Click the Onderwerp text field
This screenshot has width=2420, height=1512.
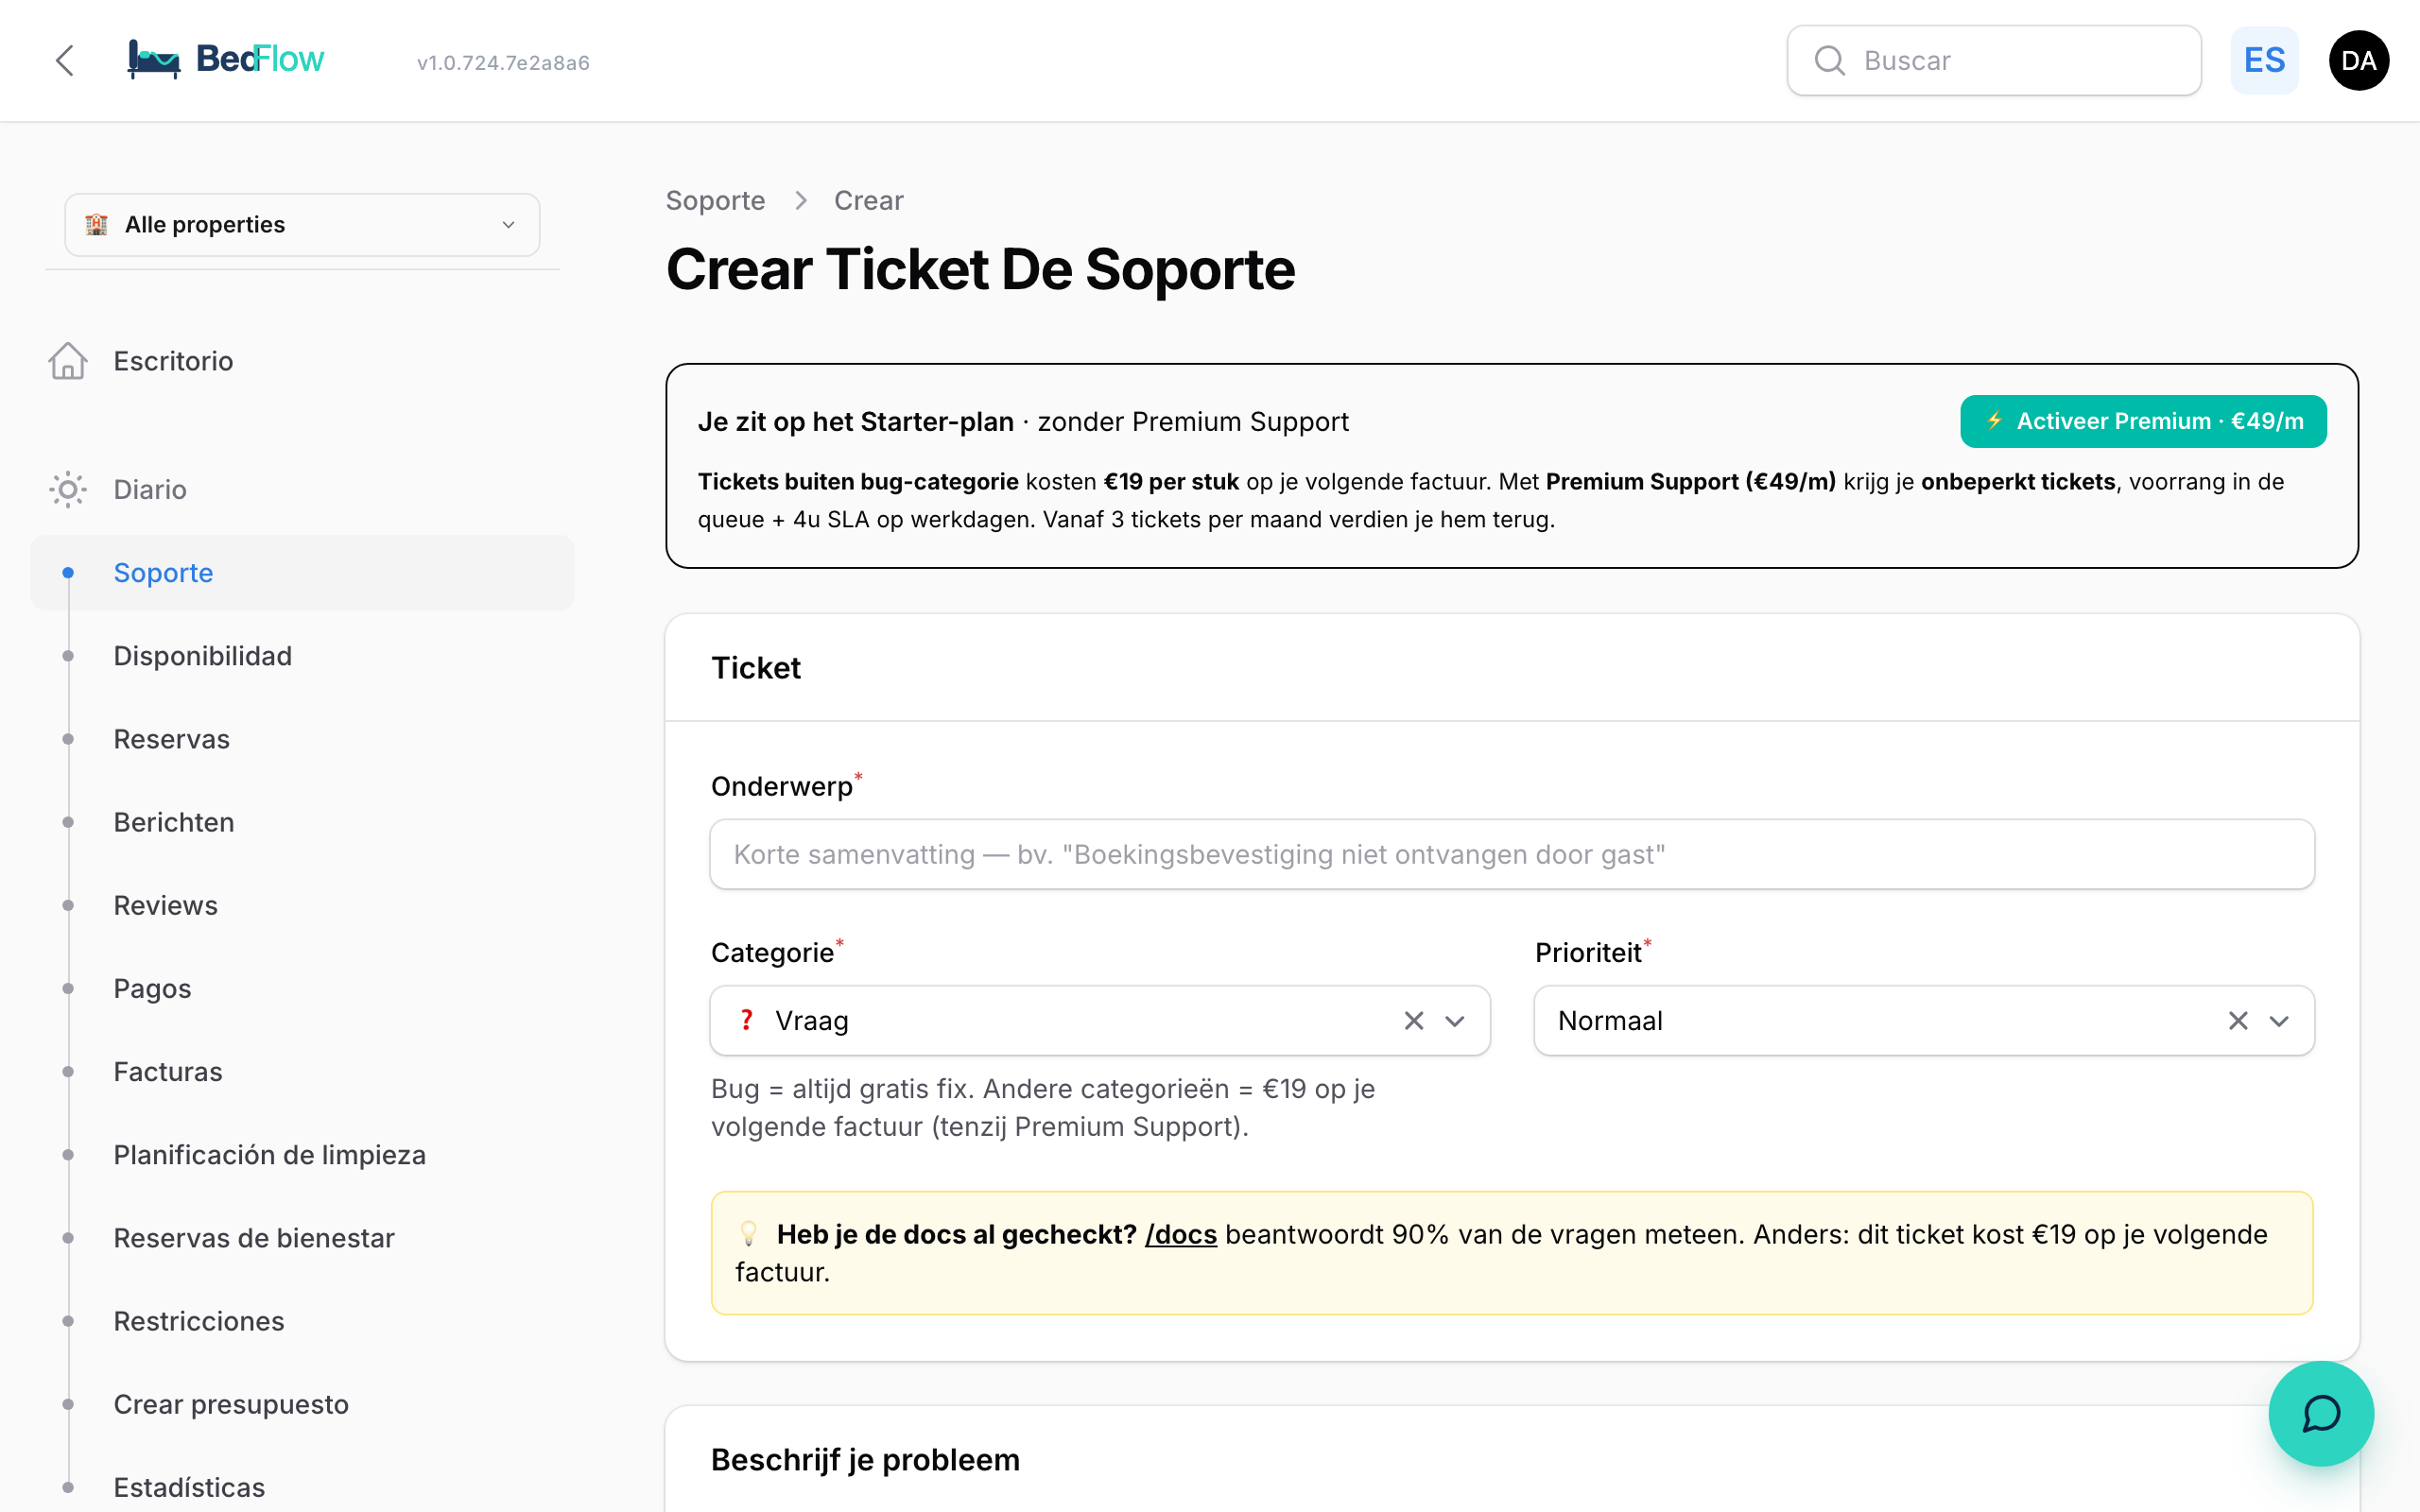tap(1512, 854)
